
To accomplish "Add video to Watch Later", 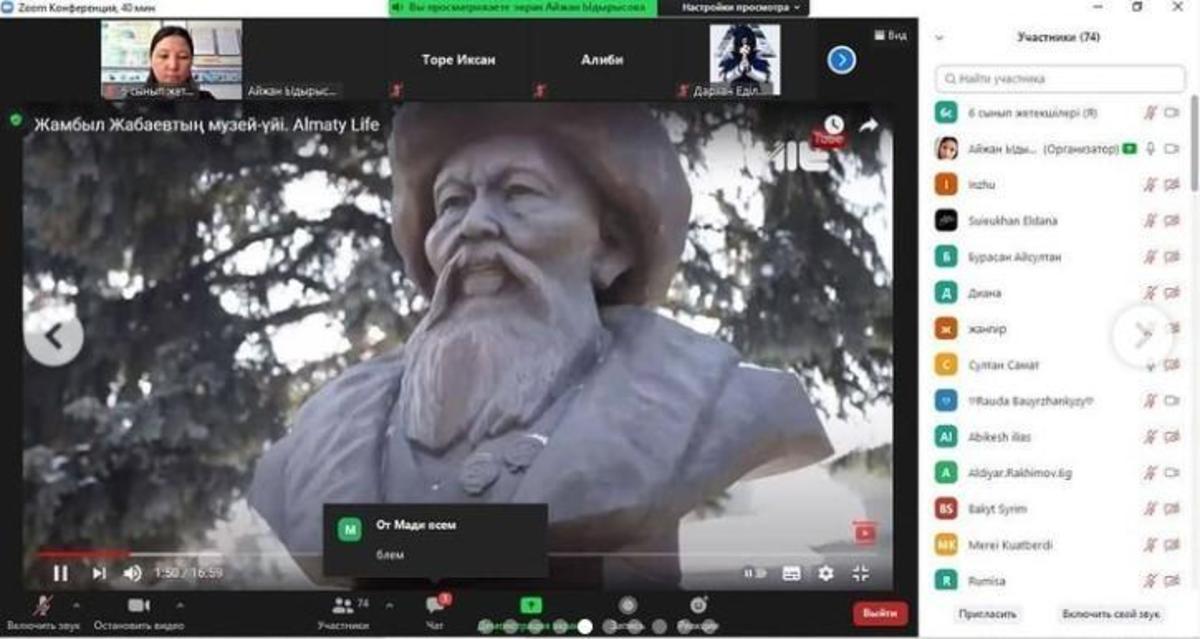I will 833,125.
